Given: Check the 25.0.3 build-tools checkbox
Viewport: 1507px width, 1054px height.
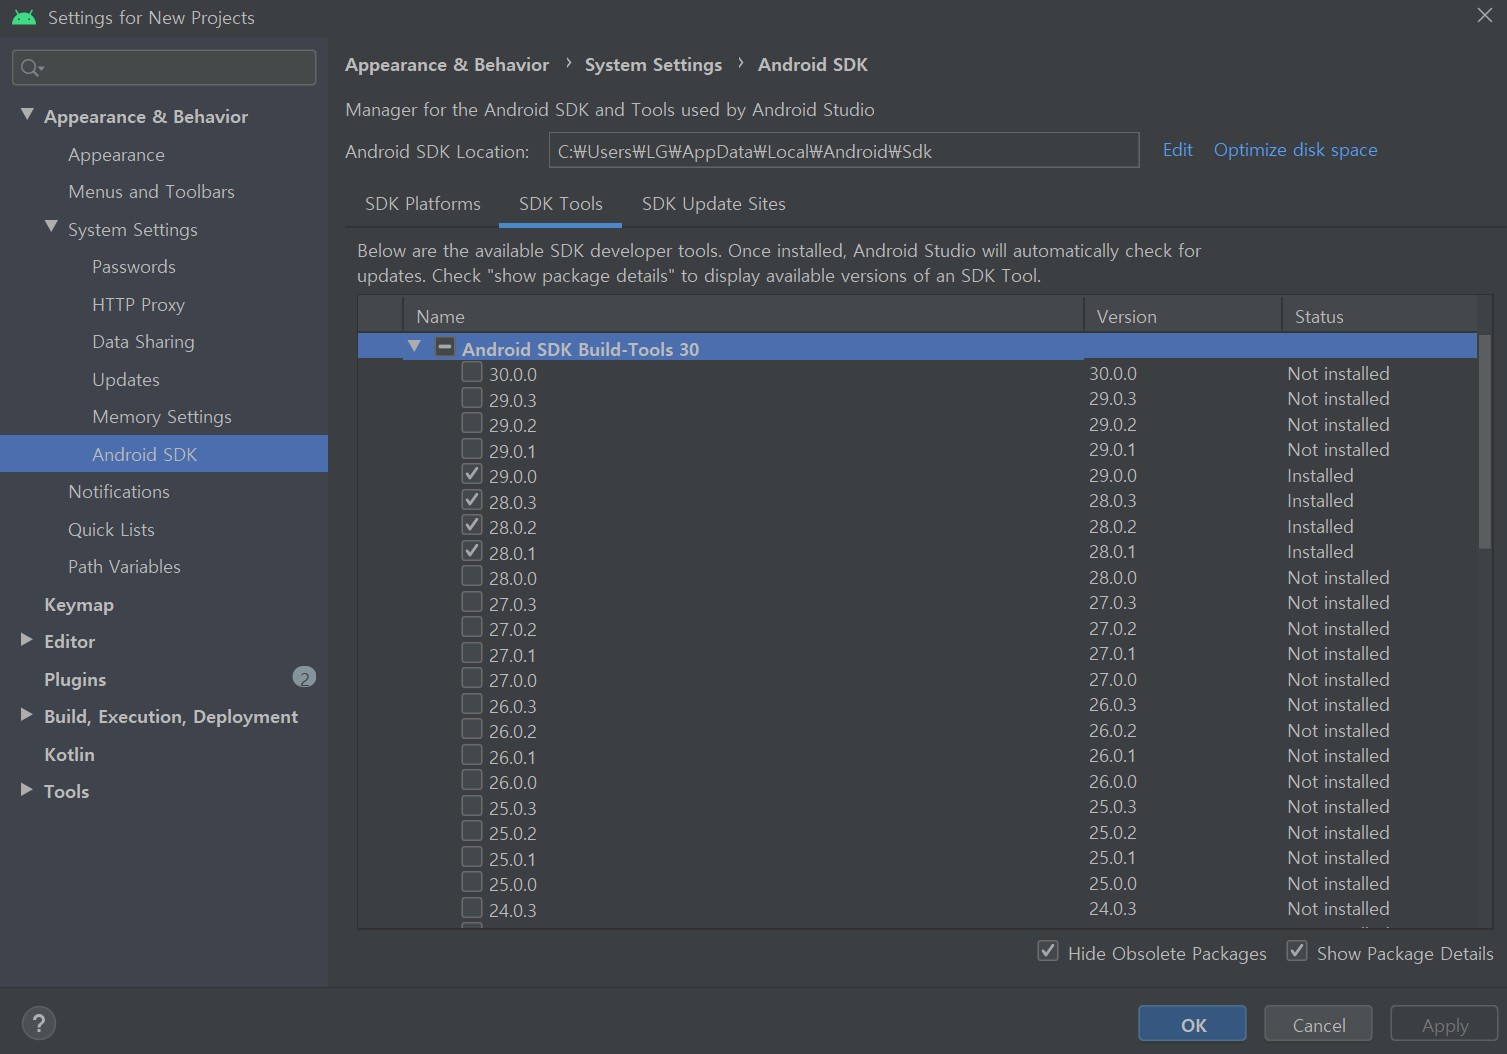Looking at the screenshot, I should tap(472, 806).
